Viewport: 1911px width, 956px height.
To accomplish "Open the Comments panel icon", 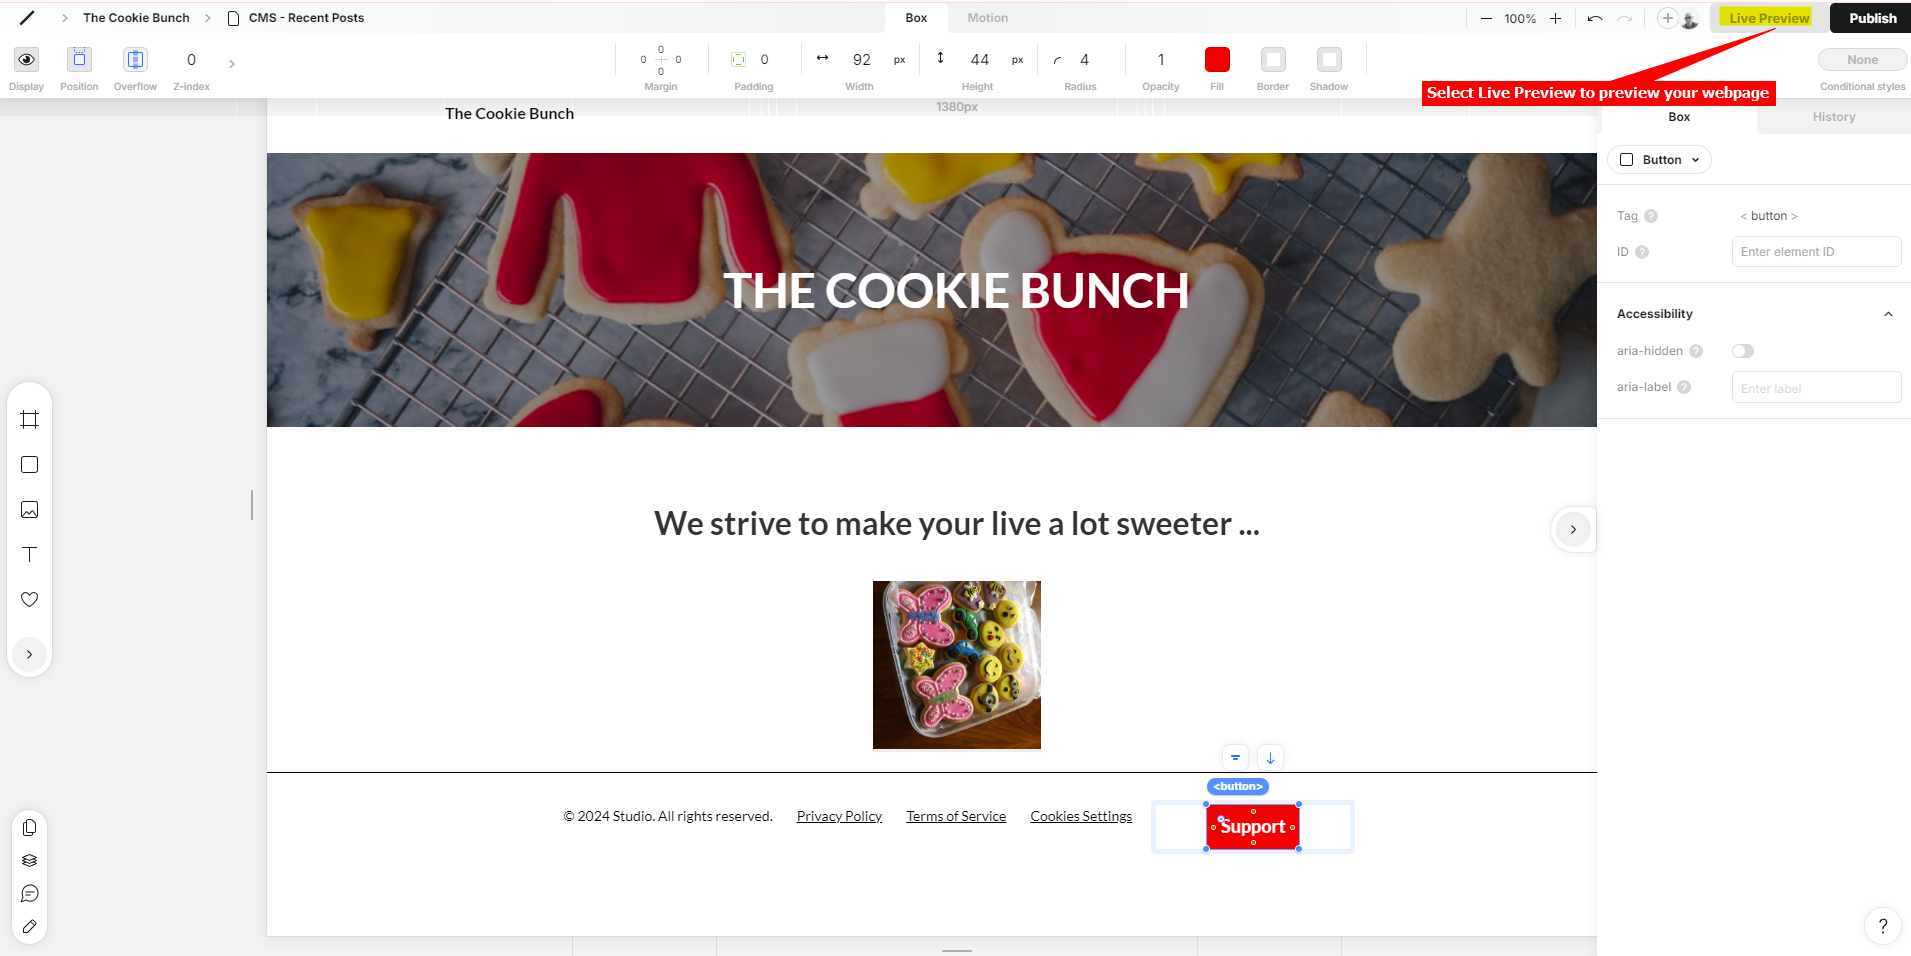I will tap(30, 894).
